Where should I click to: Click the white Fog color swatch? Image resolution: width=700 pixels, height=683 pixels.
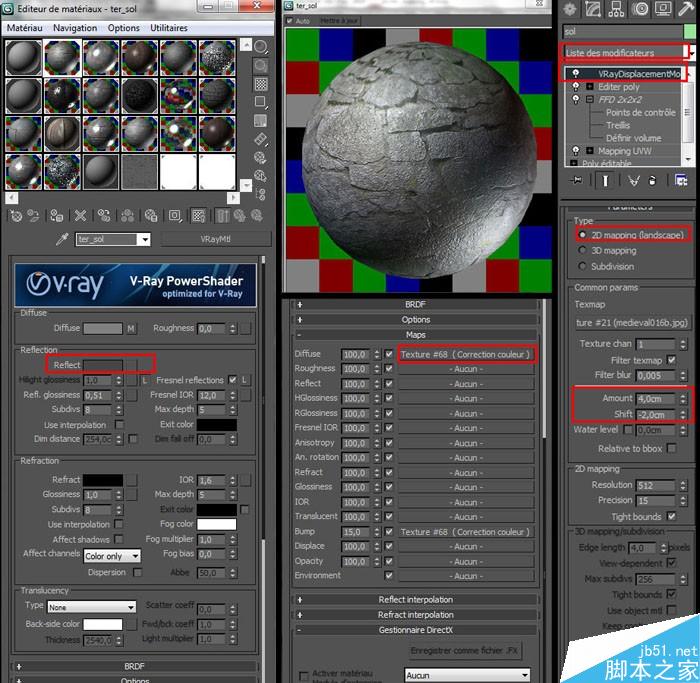(x=217, y=524)
